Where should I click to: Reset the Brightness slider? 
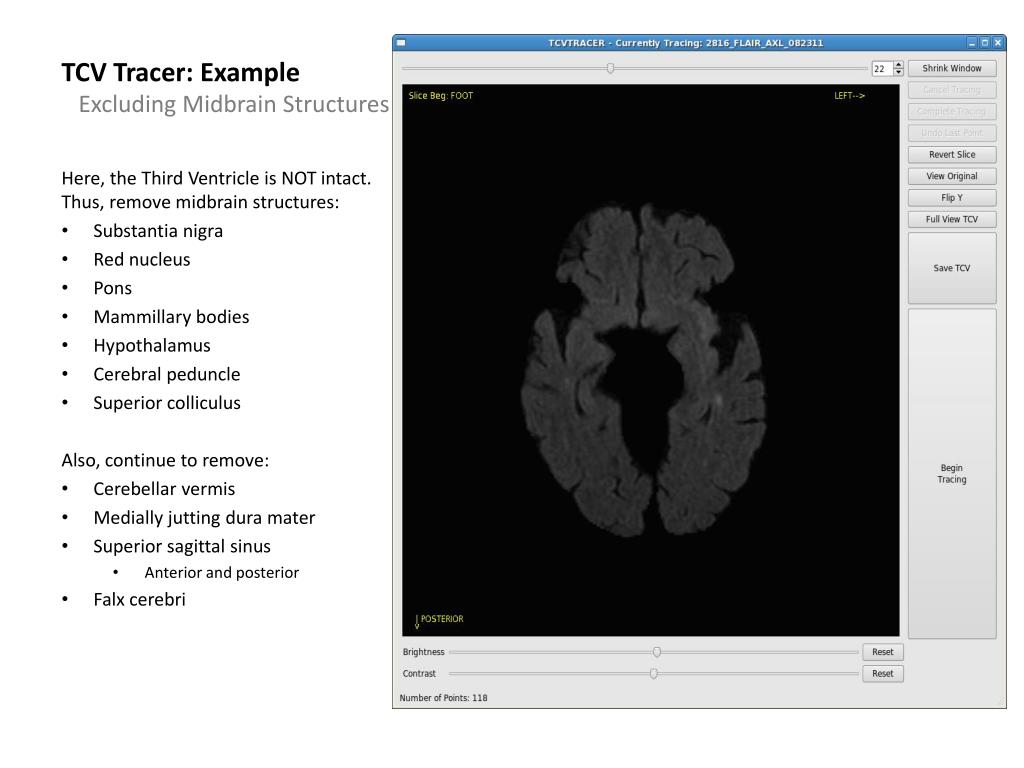tap(882, 652)
